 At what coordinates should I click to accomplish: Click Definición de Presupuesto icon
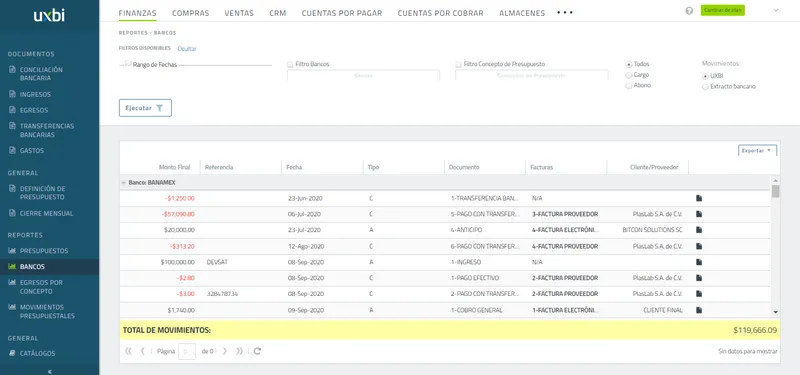pos(12,189)
